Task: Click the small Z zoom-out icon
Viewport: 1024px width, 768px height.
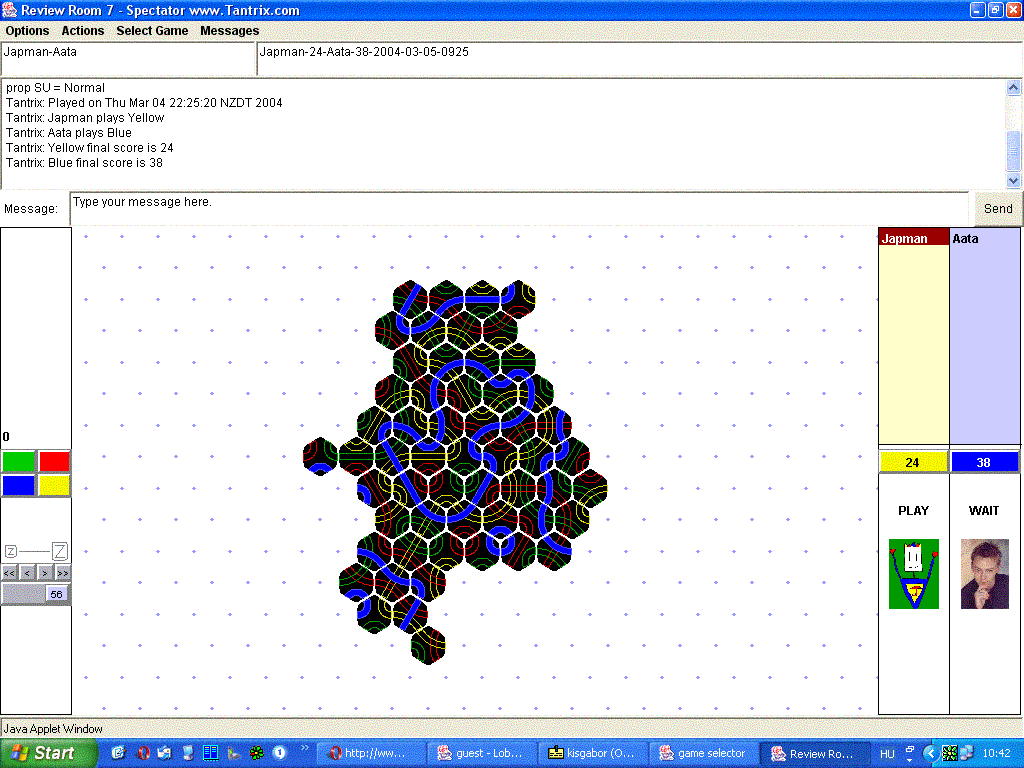Action: [x=11, y=551]
